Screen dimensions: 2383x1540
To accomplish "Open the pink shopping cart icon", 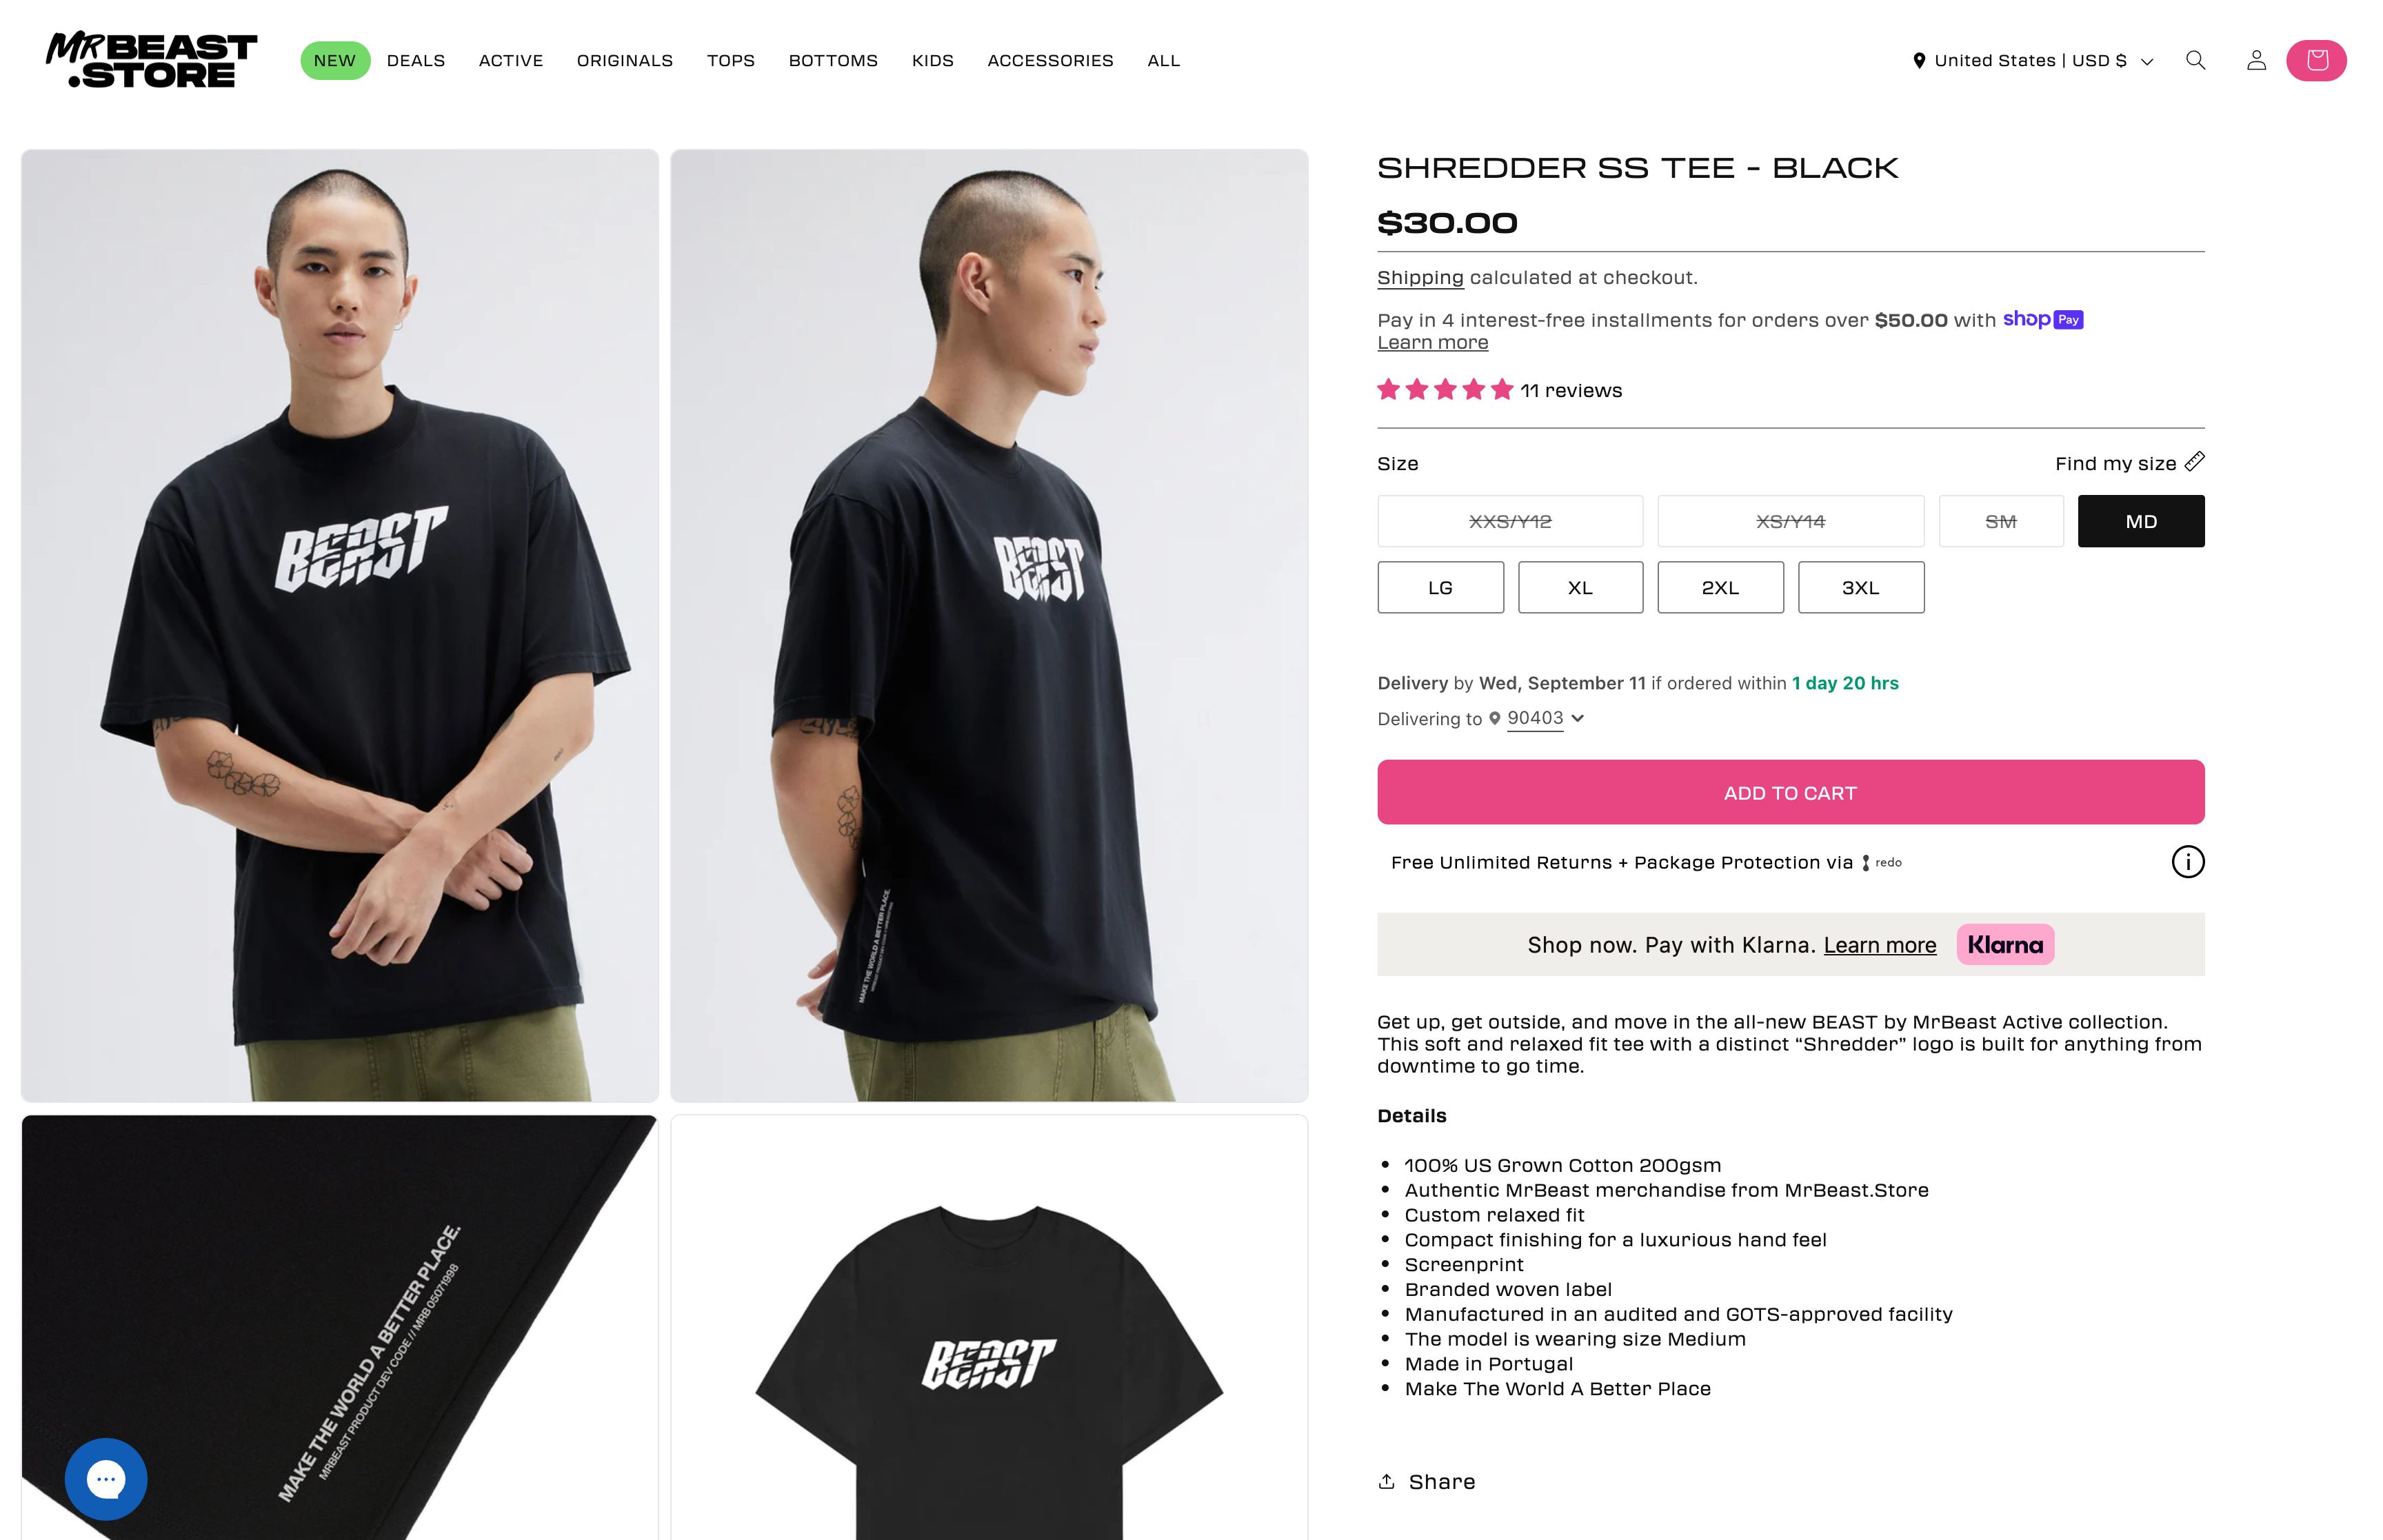I will [2316, 61].
